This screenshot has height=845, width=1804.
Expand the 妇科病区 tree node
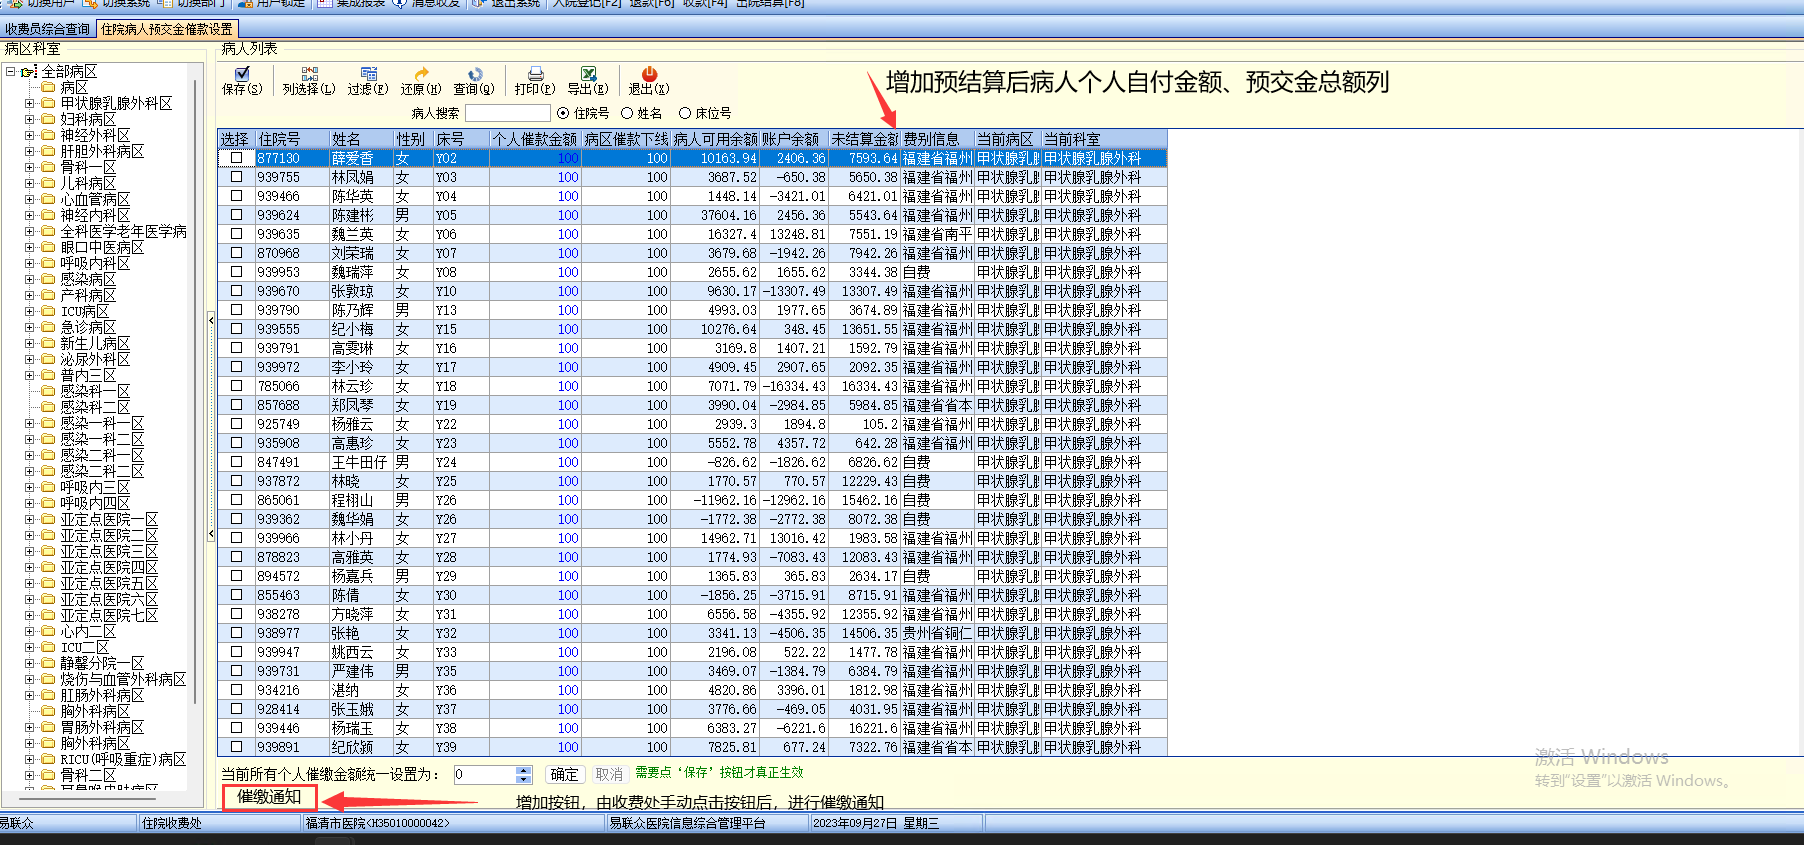click(30, 120)
